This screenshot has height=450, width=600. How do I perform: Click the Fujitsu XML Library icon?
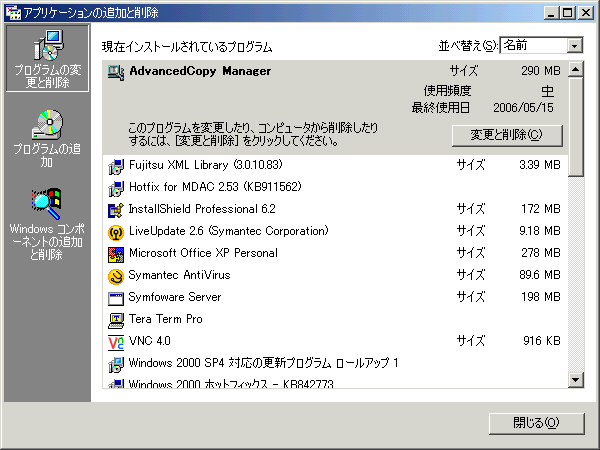pyautogui.click(x=116, y=166)
